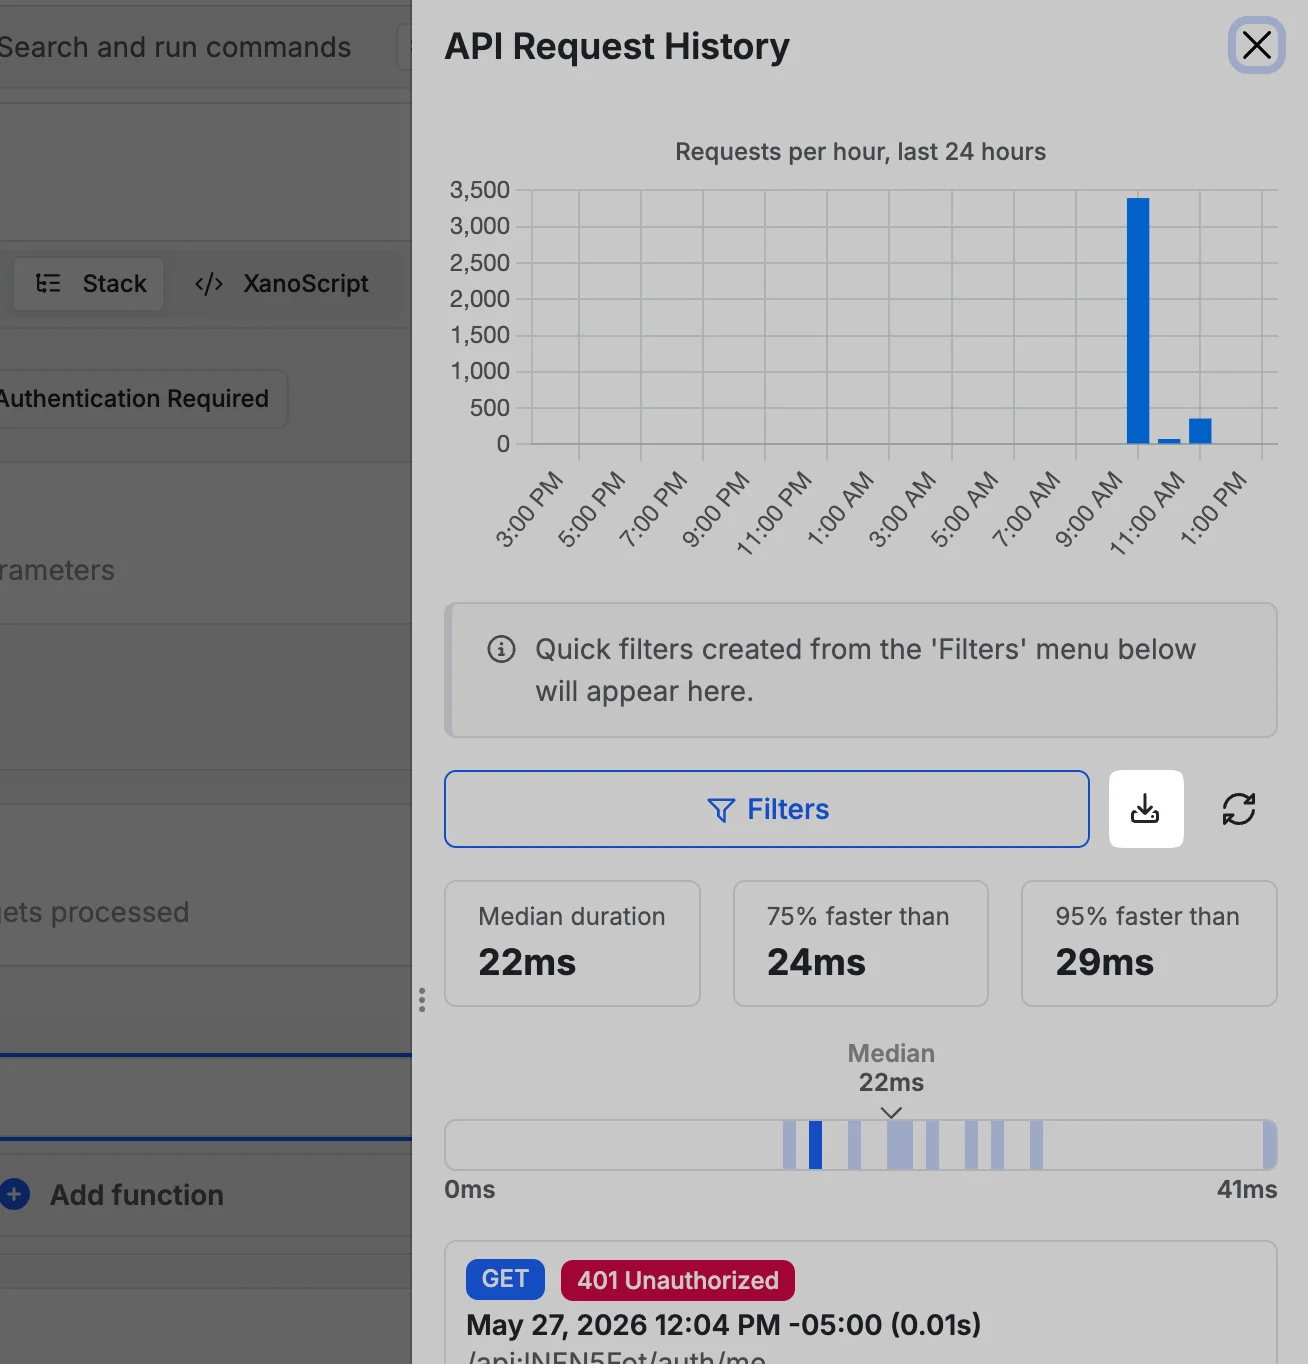Switch to the XanoScript view tab
Image resolution: width=1308 pixels, height=1364 pixels.
point(282,284)
